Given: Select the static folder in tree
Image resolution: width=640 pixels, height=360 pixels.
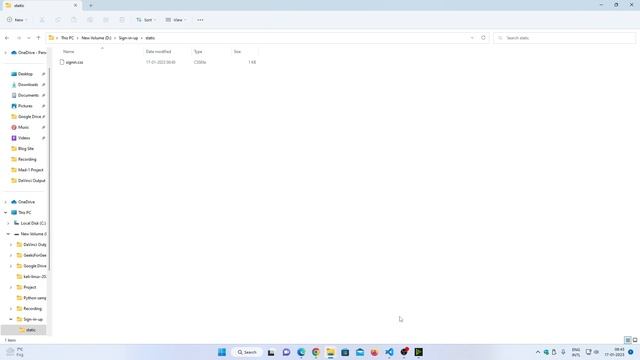Looking at the screenshot, I should (31, 330).
